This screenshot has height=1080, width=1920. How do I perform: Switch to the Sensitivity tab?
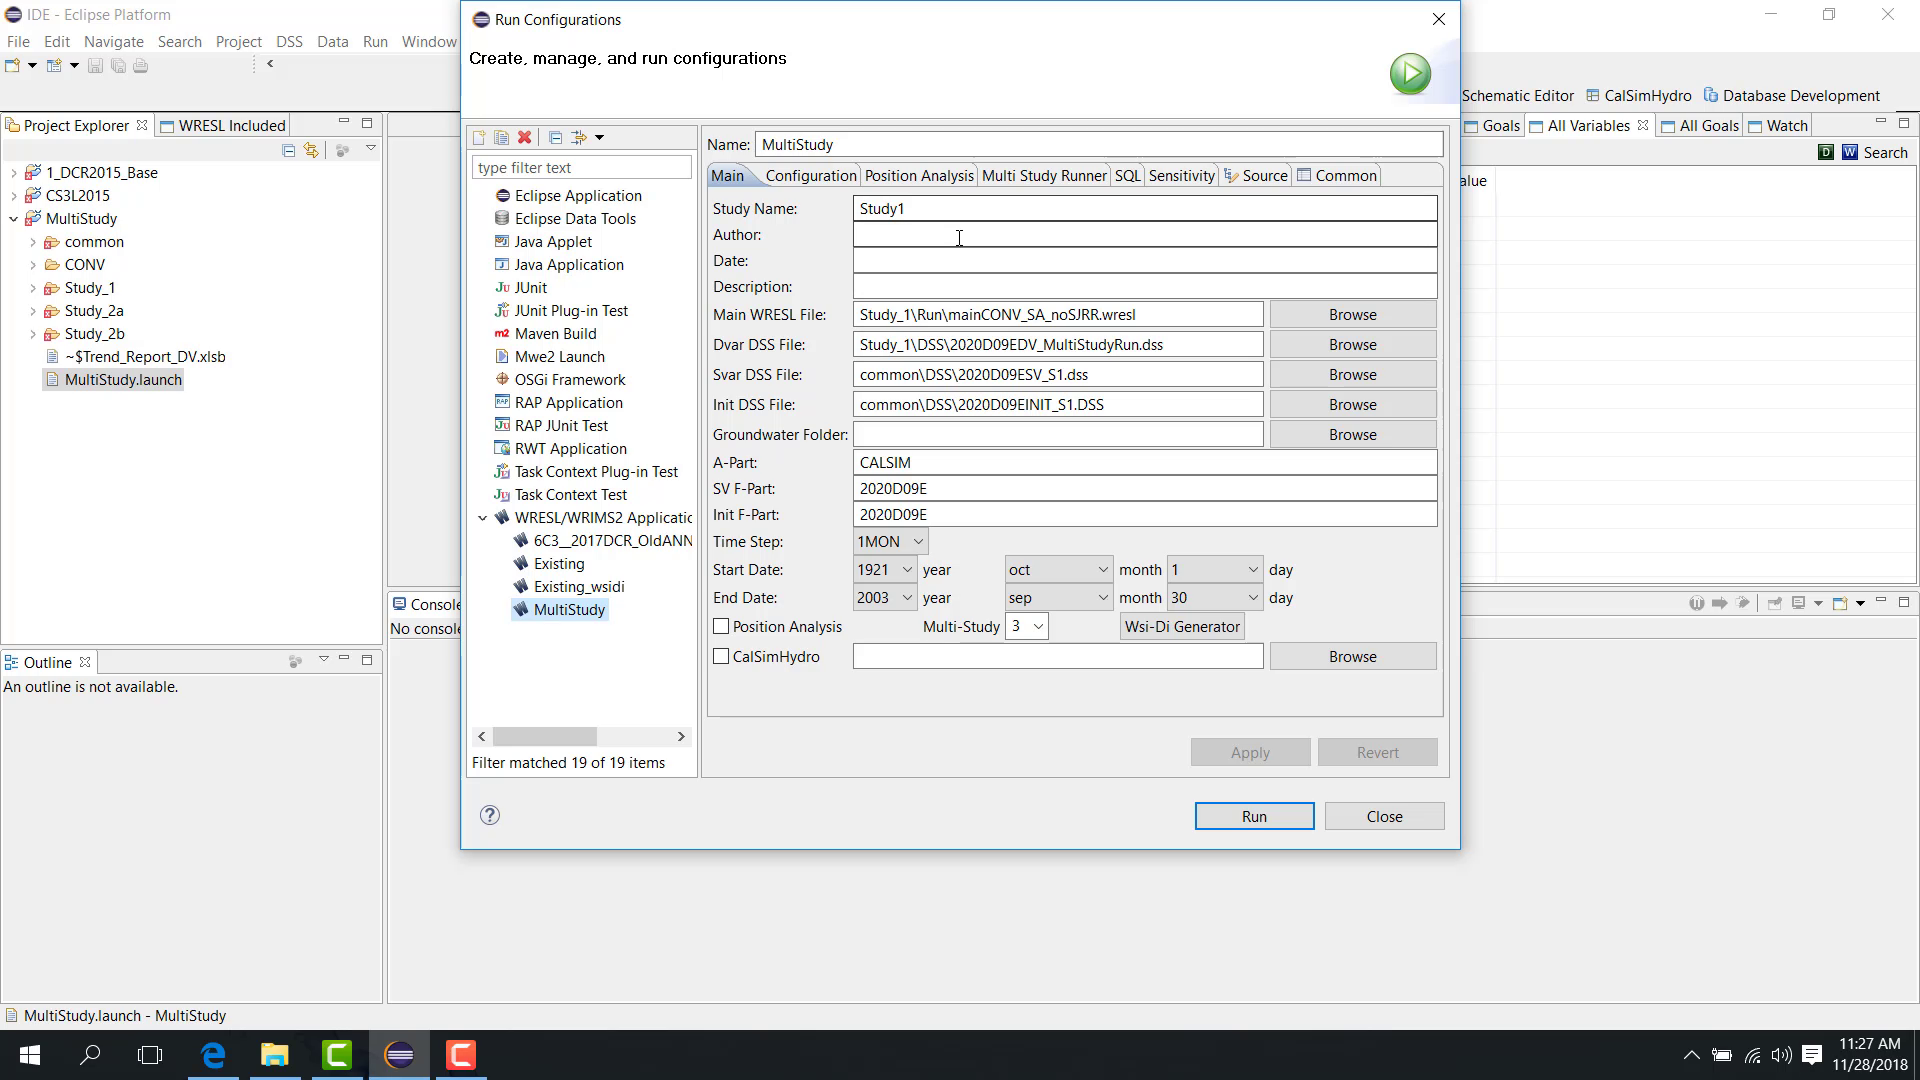coord(1181,175)
